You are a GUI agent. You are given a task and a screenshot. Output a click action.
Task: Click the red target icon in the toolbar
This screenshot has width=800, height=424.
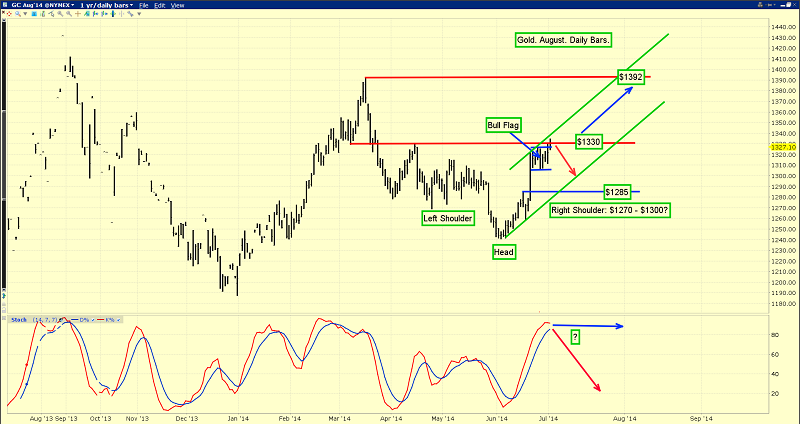point(9,14)
